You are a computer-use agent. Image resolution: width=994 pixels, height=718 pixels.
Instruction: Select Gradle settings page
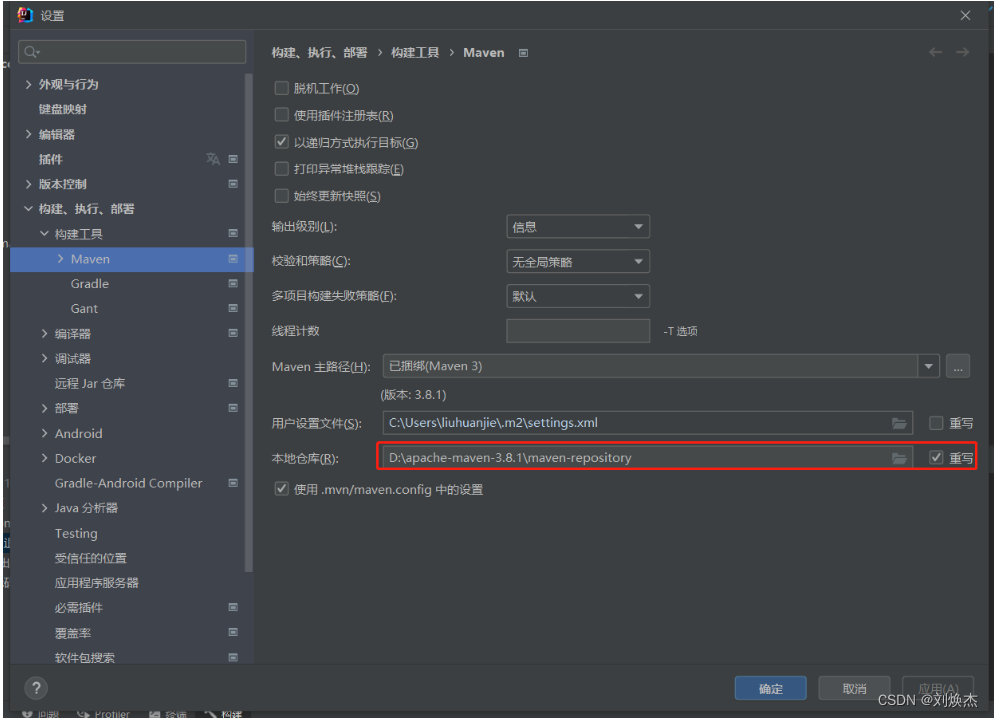click(90, 284)
